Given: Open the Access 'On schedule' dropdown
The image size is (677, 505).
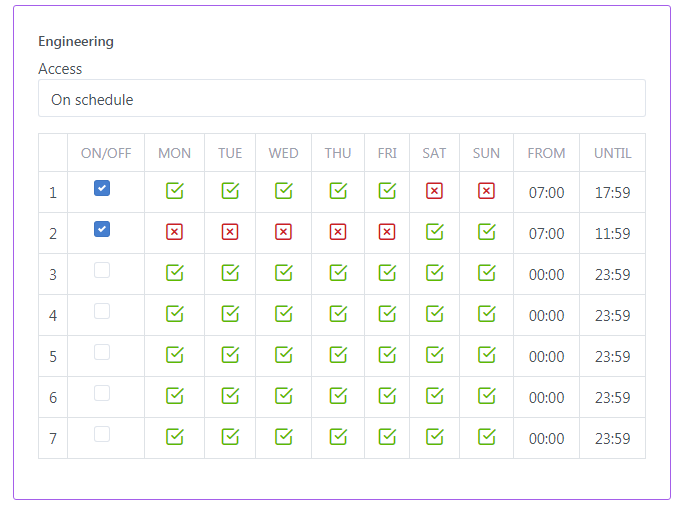Looking at the screenshot, I should coord(341,99).
